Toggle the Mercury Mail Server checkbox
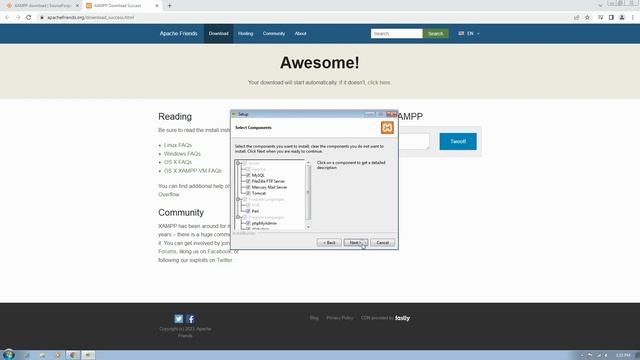The image size is (640, 360). (x=248, y=187)
